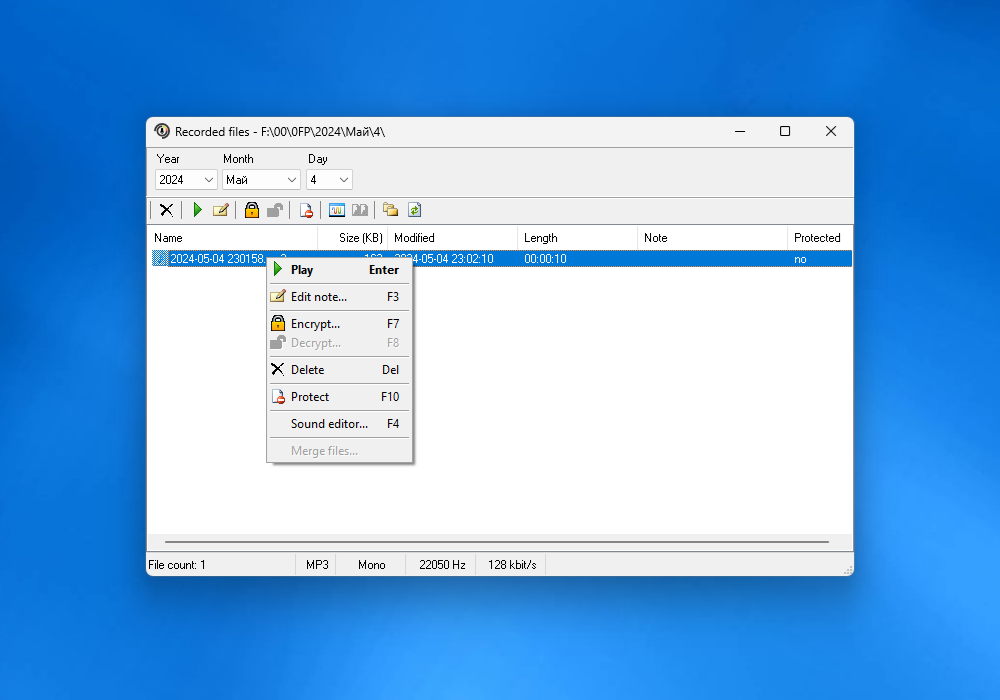The image size is (1000, 700).
Task: Choose Protect in the context menu
Action: (x=340, y=397)
